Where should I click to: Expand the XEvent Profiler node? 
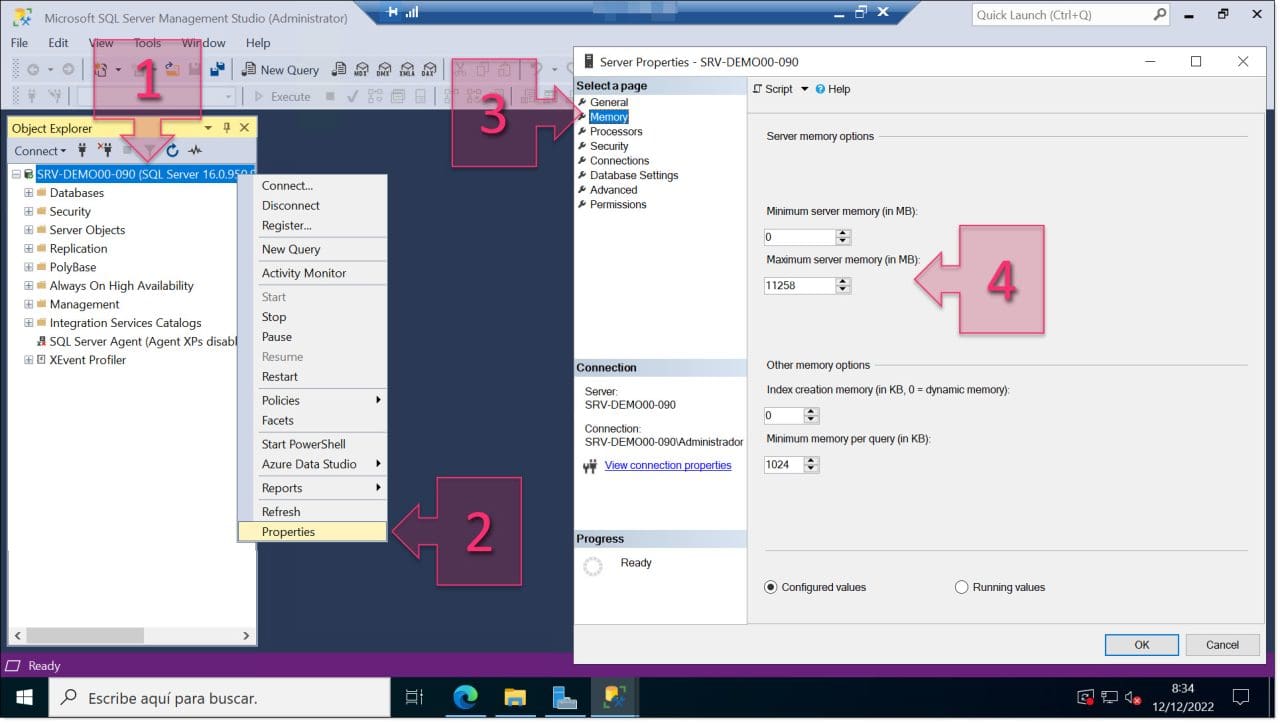28,360
